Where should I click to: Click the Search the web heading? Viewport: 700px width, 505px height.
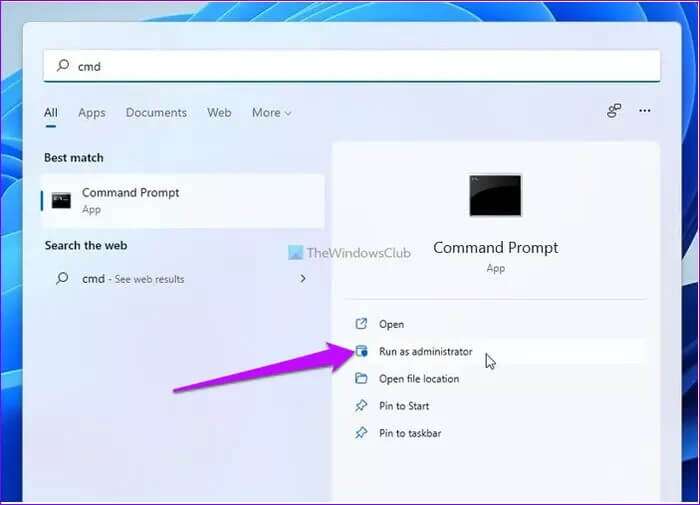pyautogui.click(x=86, y=246)
